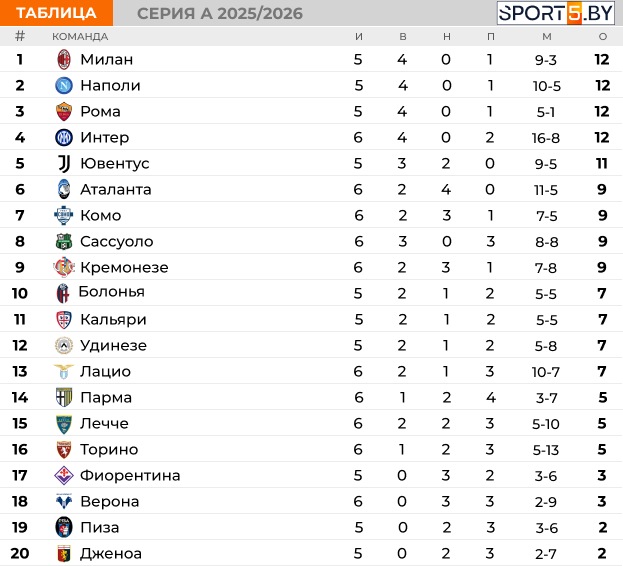This screenshot has width=623, height=566.
Task: Click the points column header О
Action: [602, 36]
